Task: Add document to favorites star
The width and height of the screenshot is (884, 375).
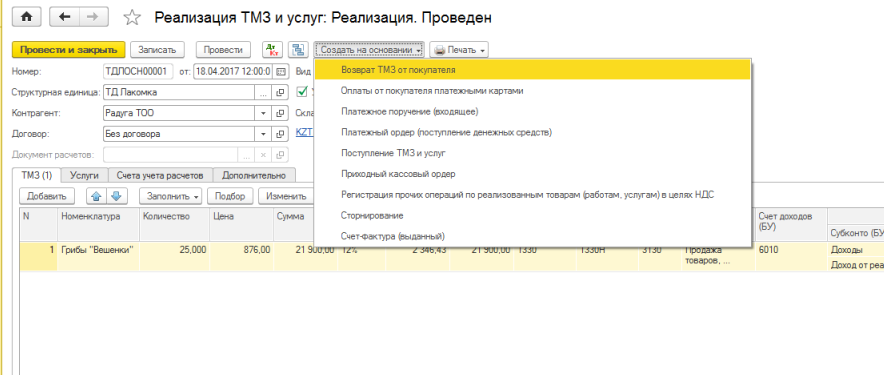Action: click(132, 18)
